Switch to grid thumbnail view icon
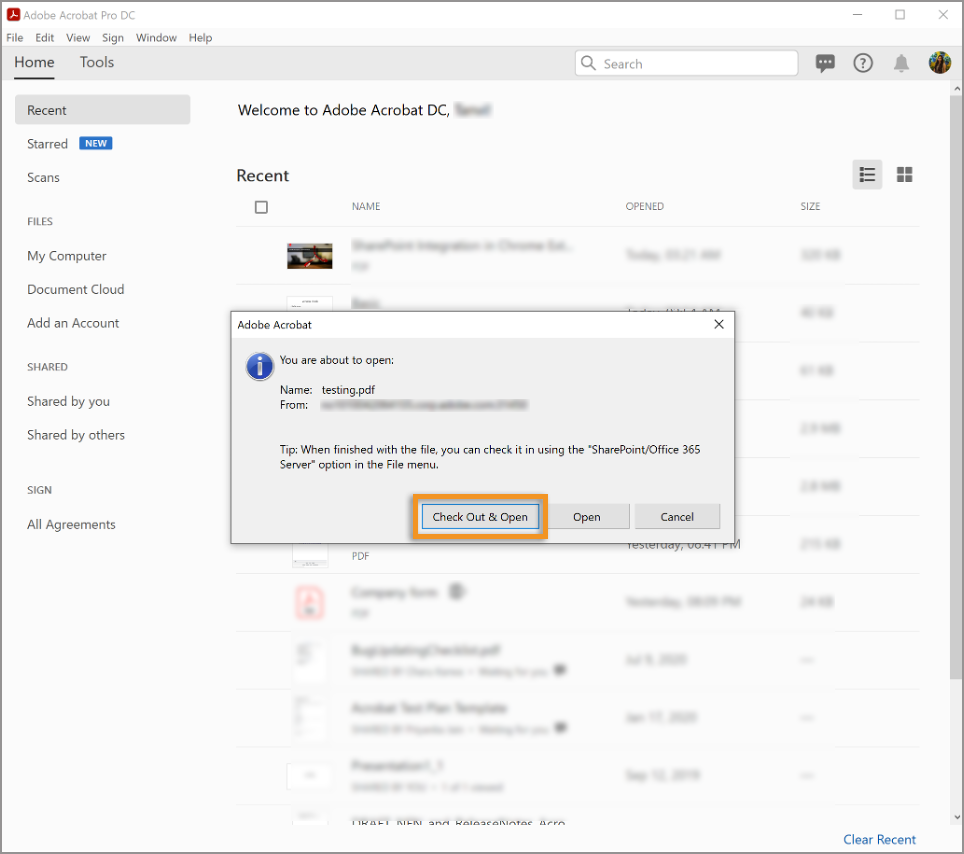 [x=904, y=175]
